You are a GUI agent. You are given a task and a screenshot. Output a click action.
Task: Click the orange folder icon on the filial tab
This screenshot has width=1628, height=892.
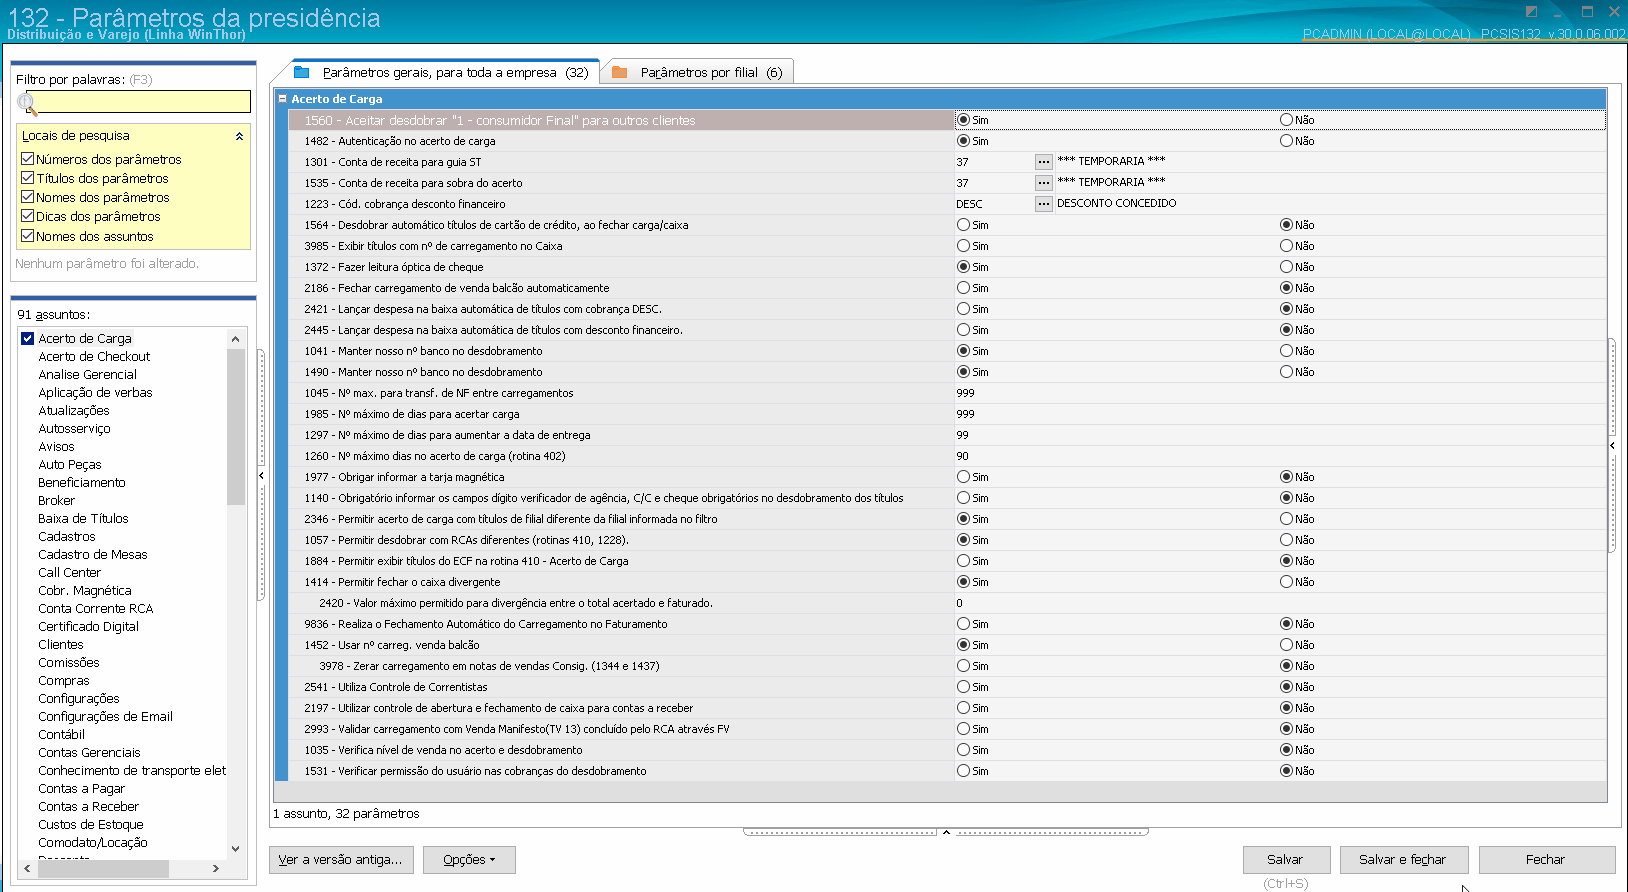tap(619, 72)
